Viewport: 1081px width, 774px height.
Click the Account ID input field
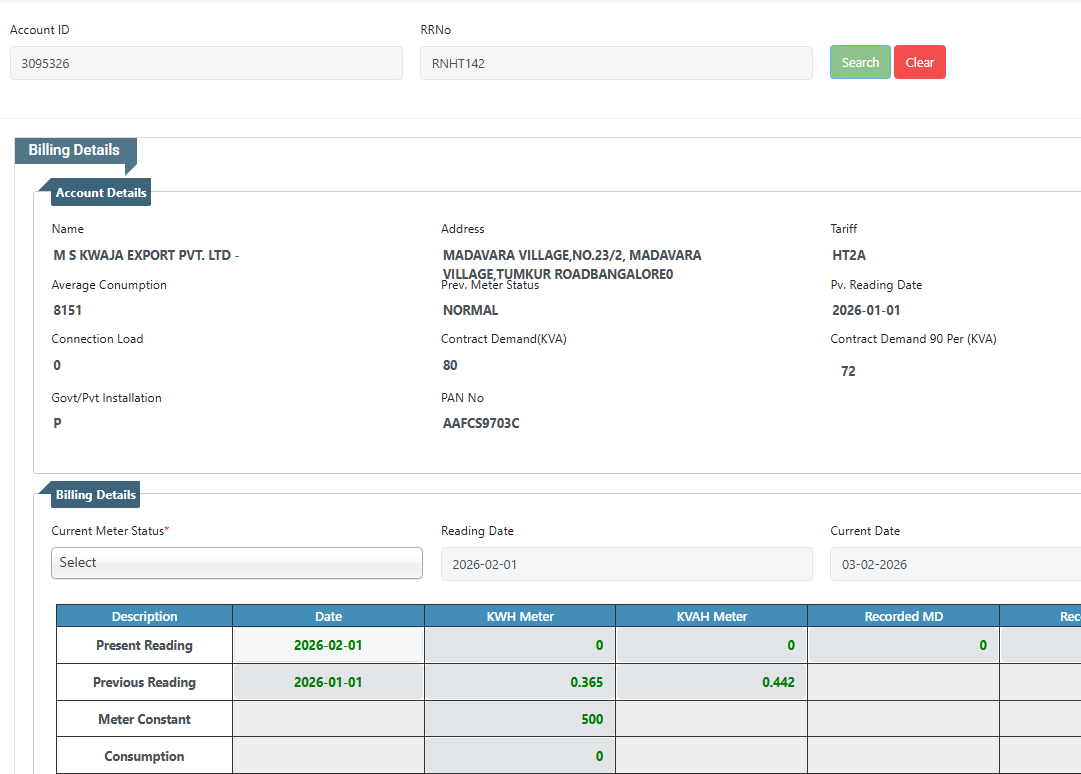tap(206, 63)
